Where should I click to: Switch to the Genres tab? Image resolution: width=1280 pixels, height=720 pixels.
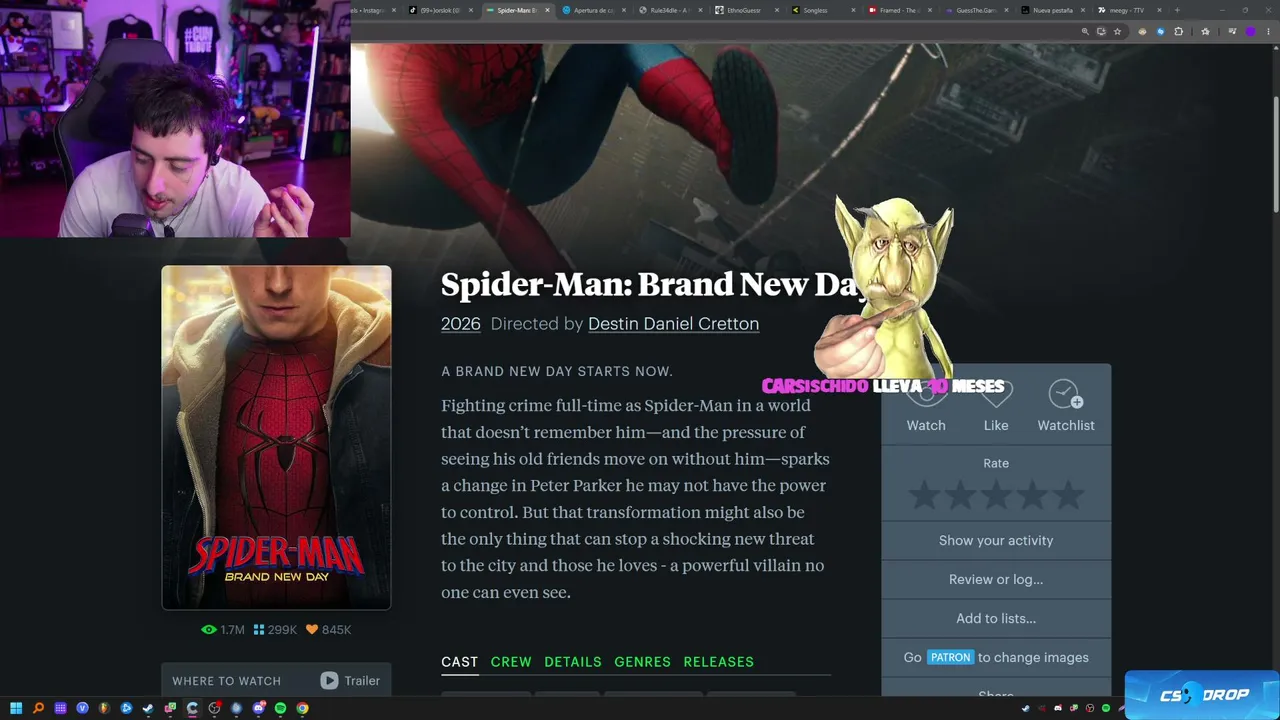point(643,662)
